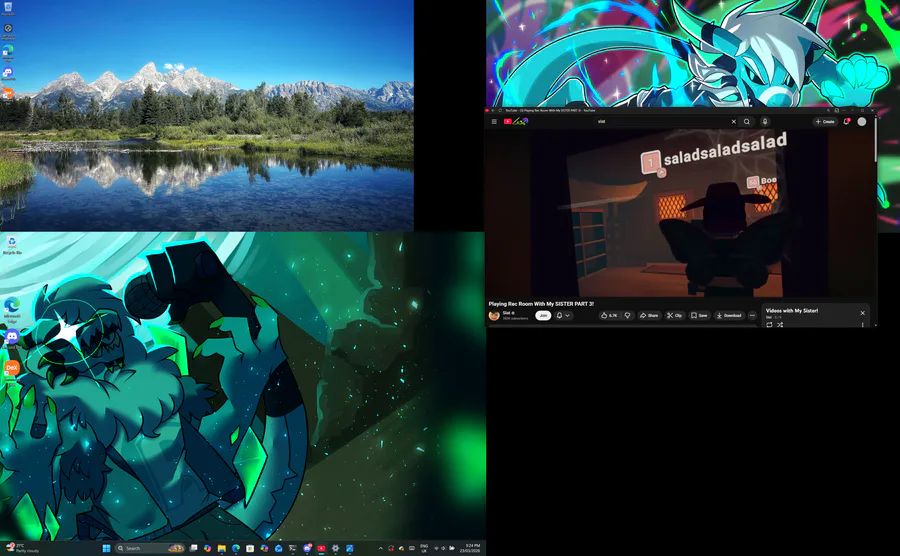The width and height of the screenshot is (900, 556).
Task: Run search with magnifier button in YouTube
Action: [747, 122]
